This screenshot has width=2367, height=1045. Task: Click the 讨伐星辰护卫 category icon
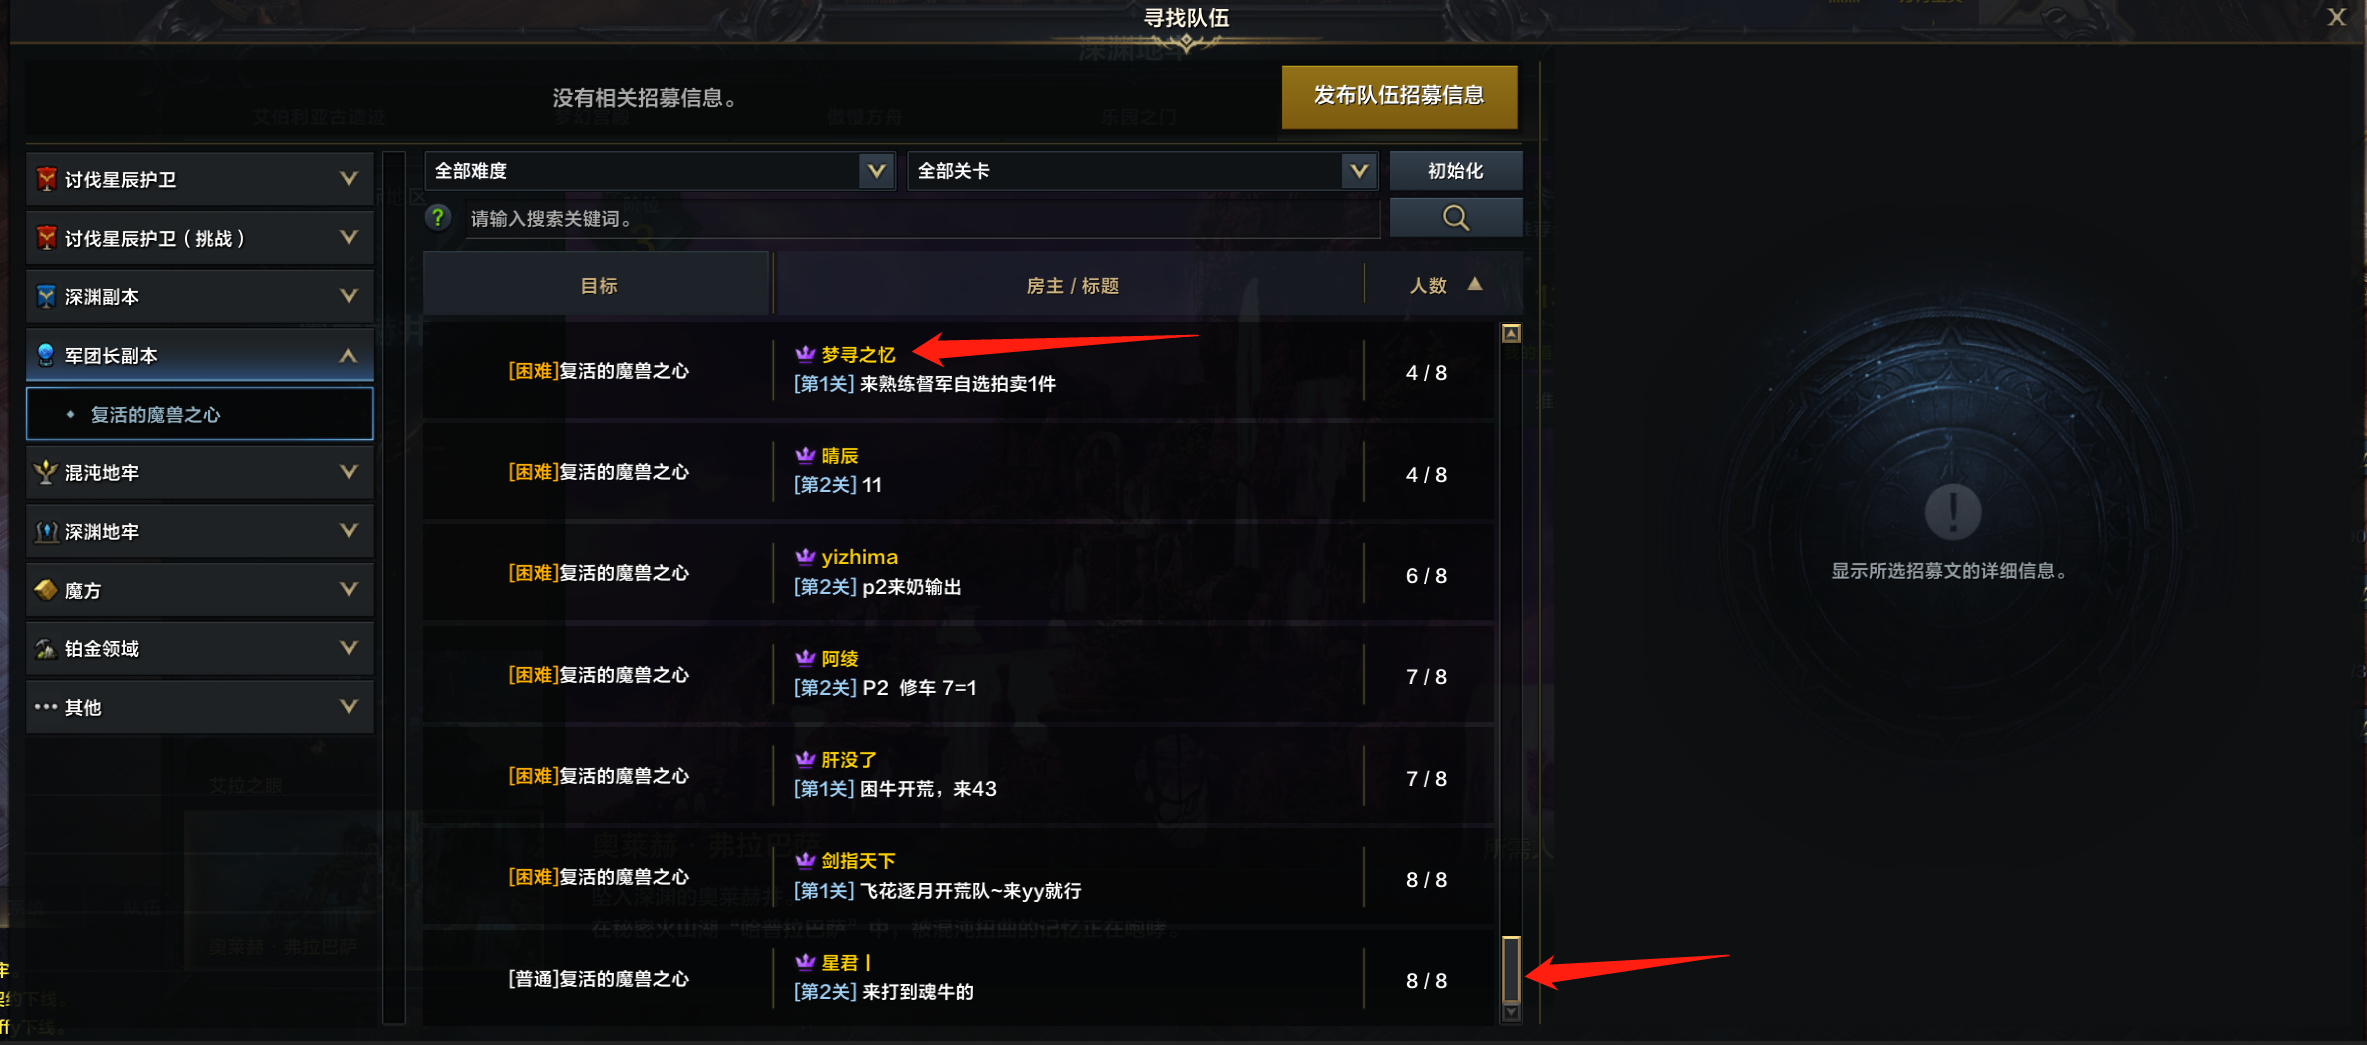(46, 179)
